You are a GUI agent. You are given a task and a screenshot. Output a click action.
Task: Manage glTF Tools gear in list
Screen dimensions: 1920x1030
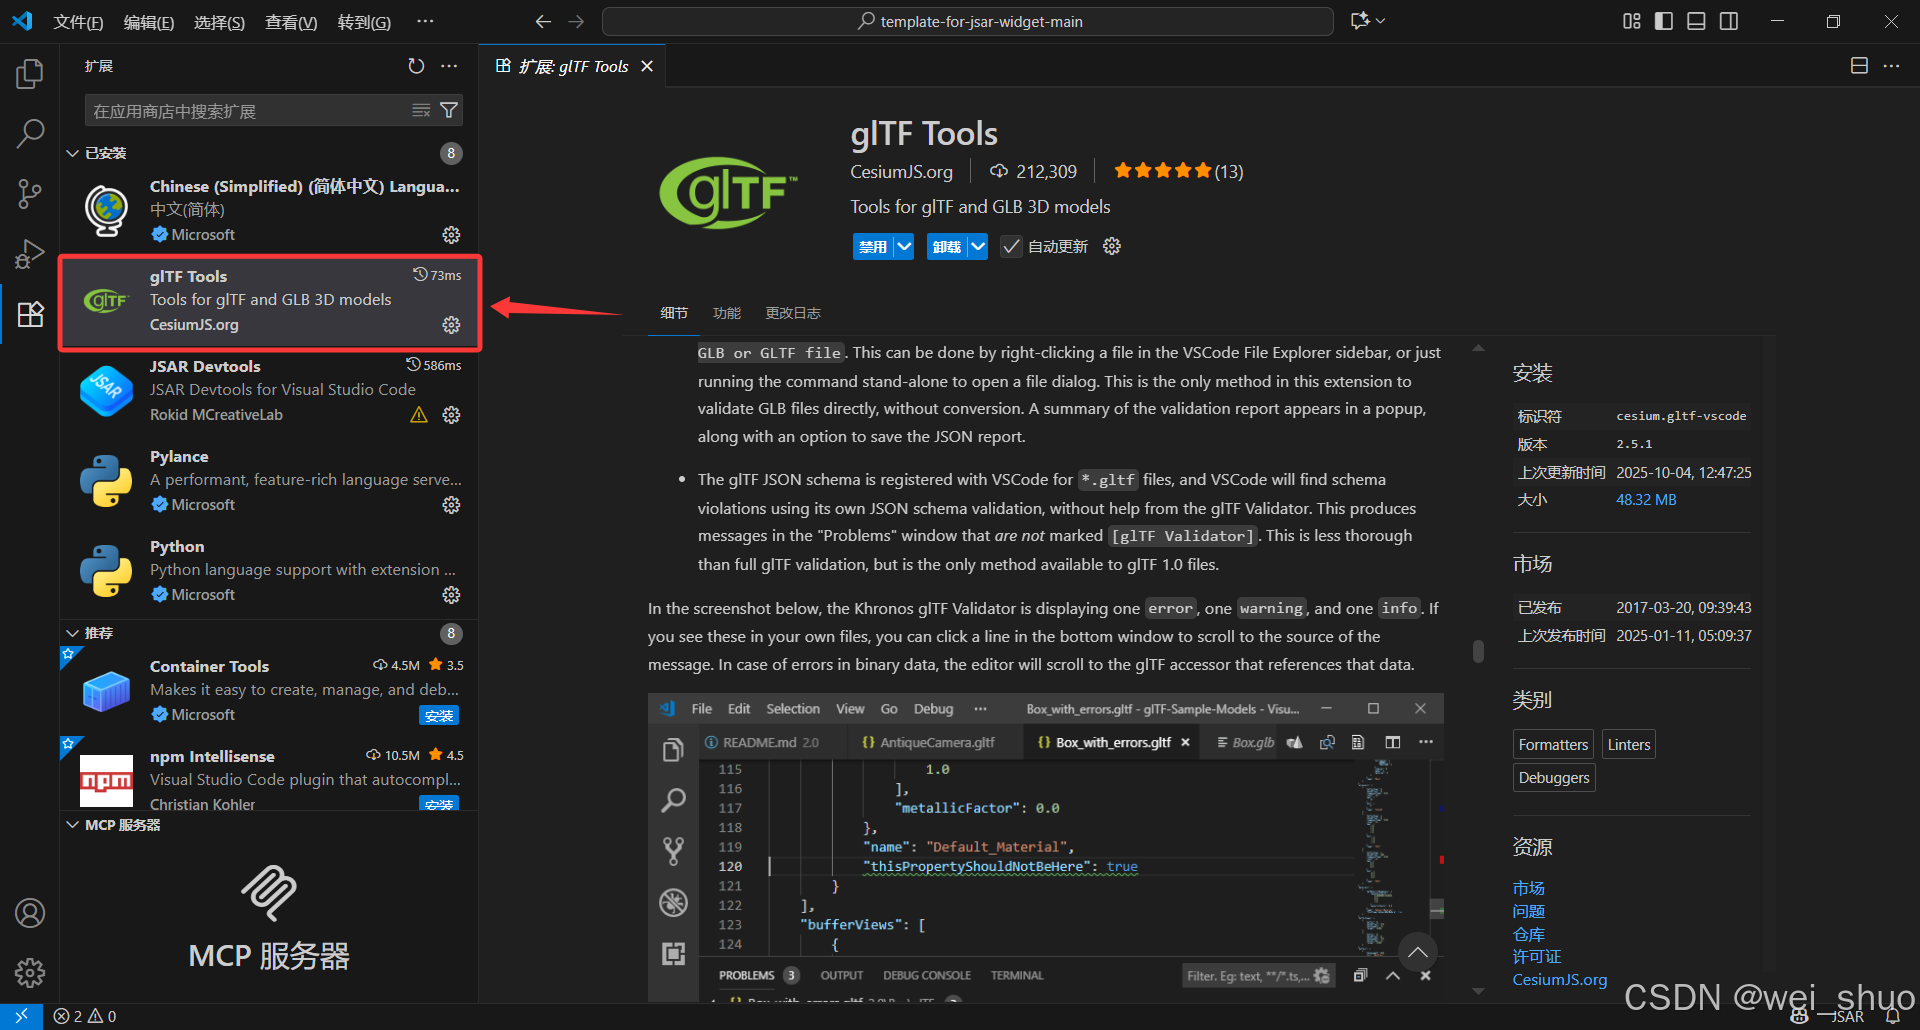[451, 325]
